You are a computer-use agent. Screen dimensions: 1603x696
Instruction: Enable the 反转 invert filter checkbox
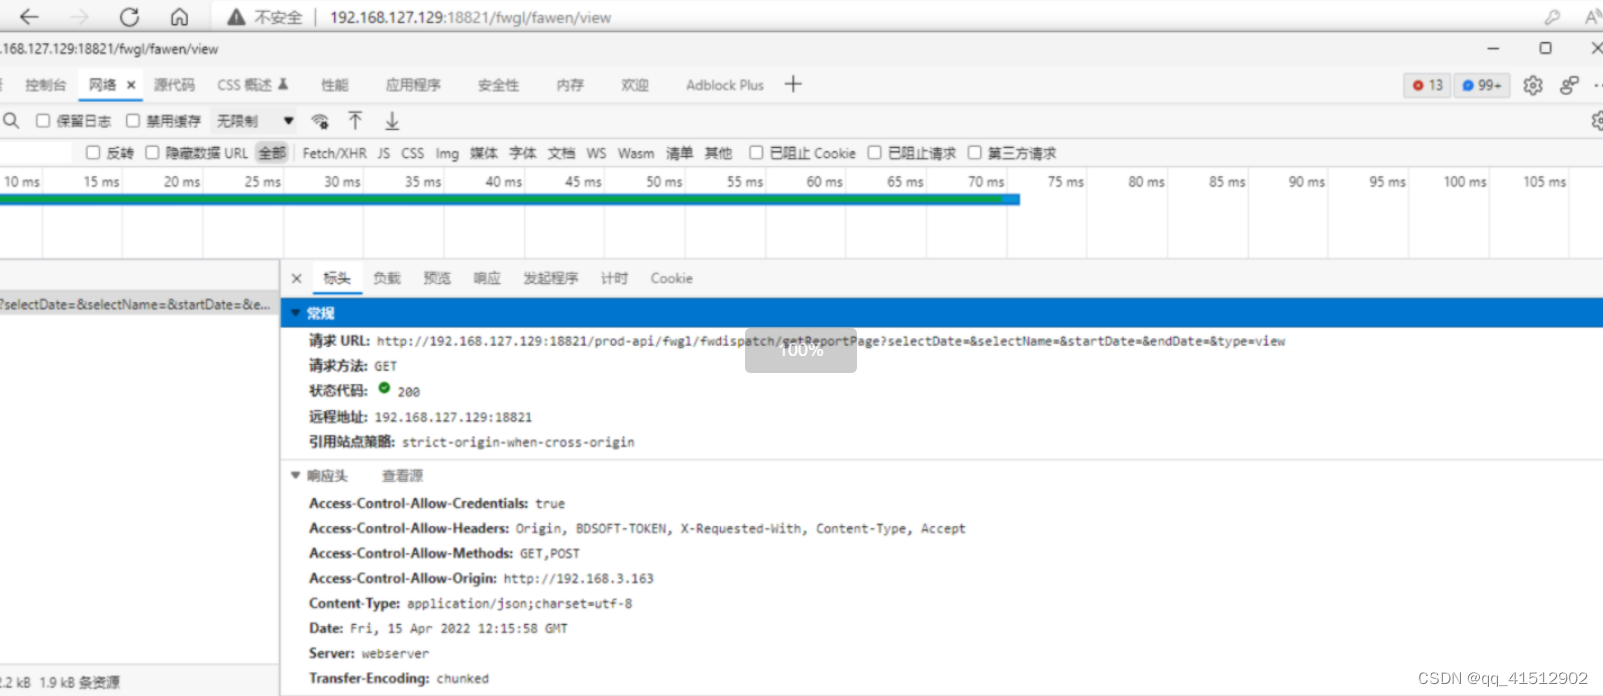coord(93,153)
